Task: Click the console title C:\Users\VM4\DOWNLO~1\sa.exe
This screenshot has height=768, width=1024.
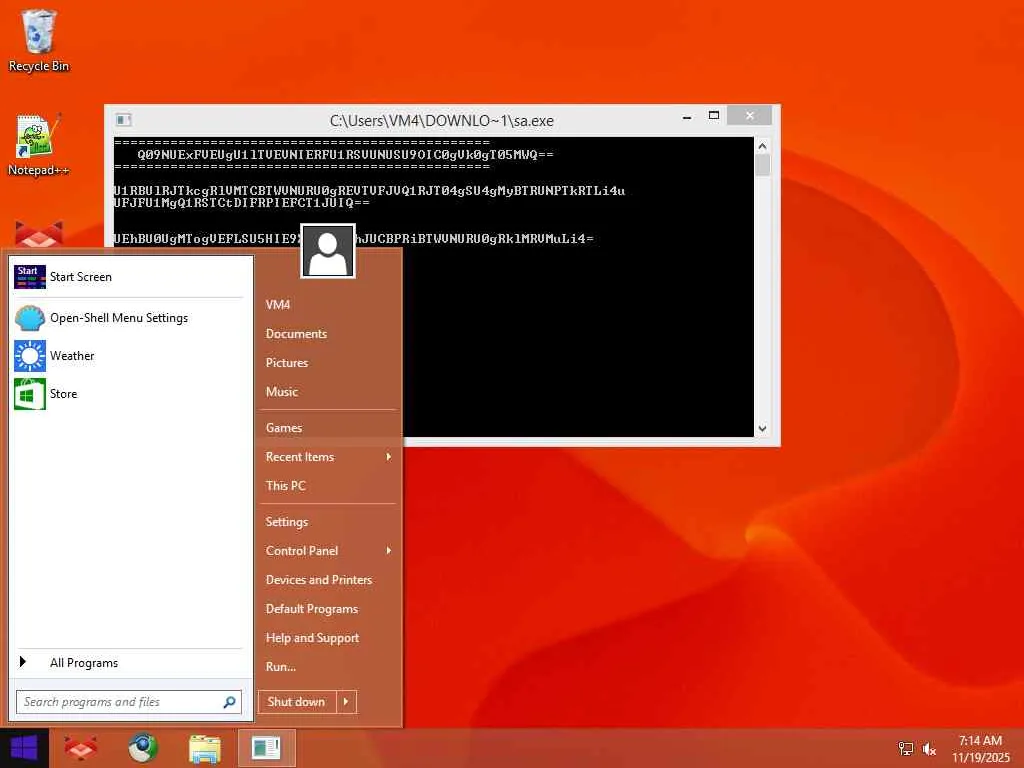Action: coord(441,121)
